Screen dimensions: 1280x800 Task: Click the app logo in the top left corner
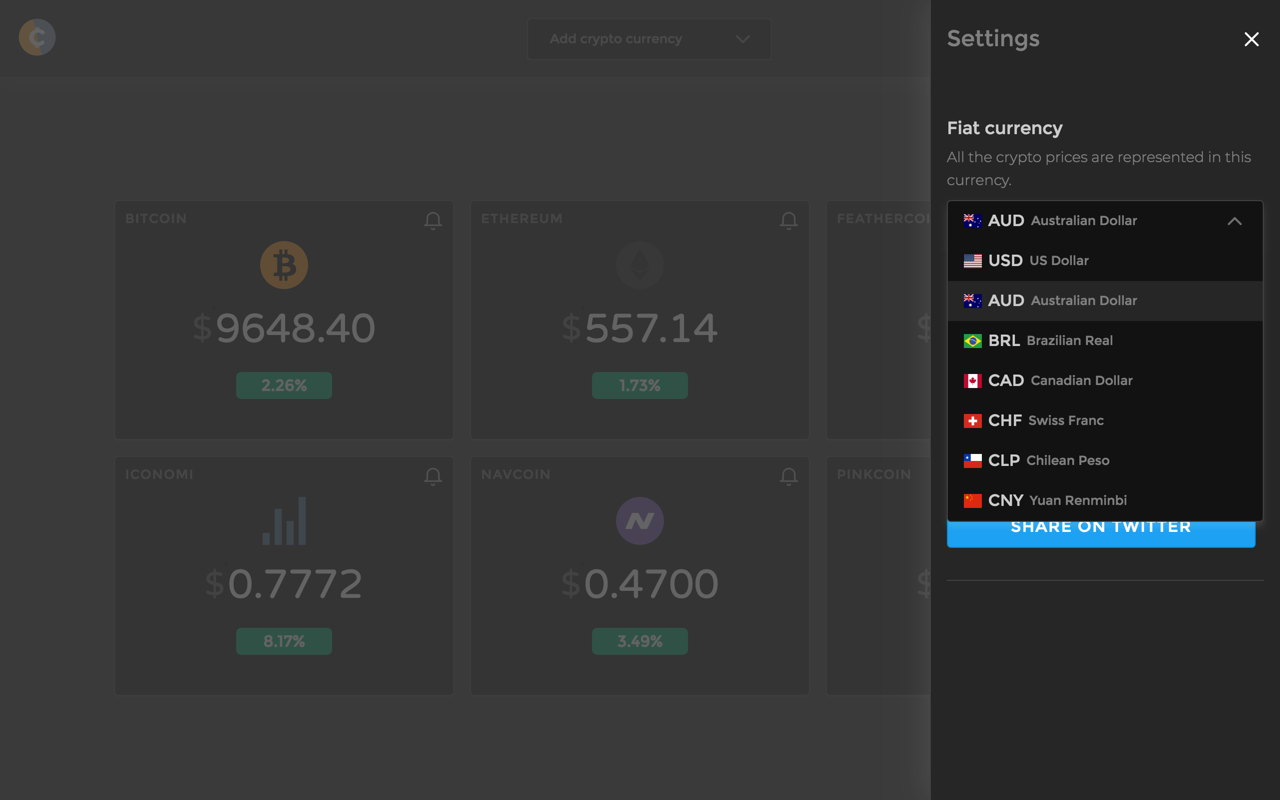[x=36, y=37]
